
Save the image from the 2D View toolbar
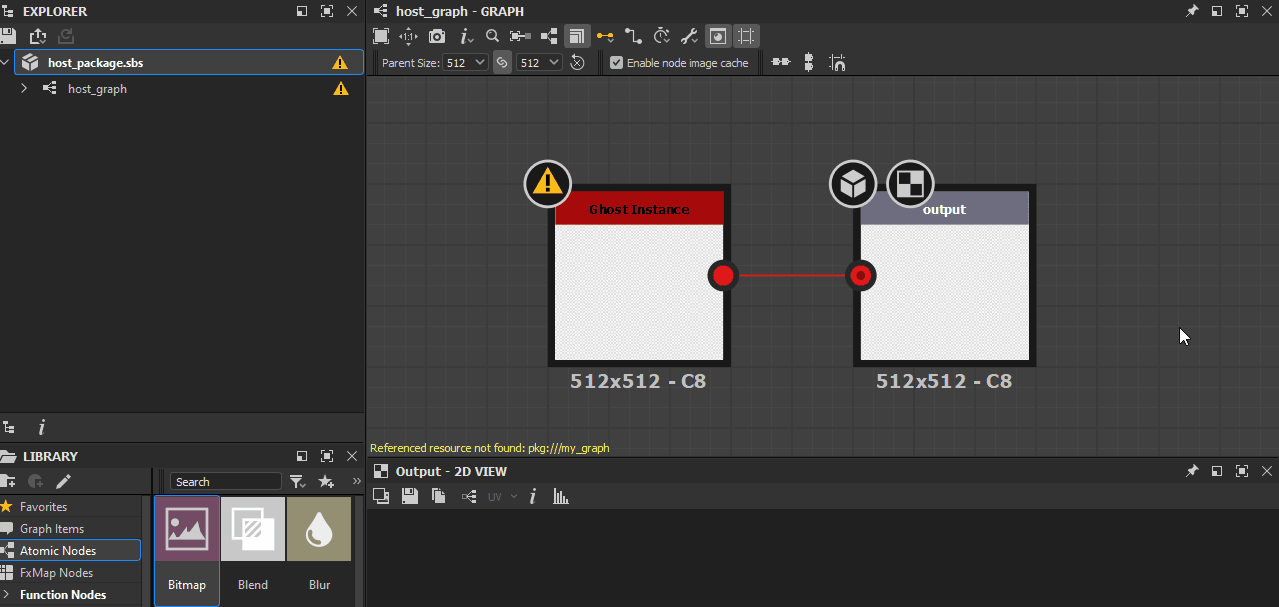coord(409,496)
